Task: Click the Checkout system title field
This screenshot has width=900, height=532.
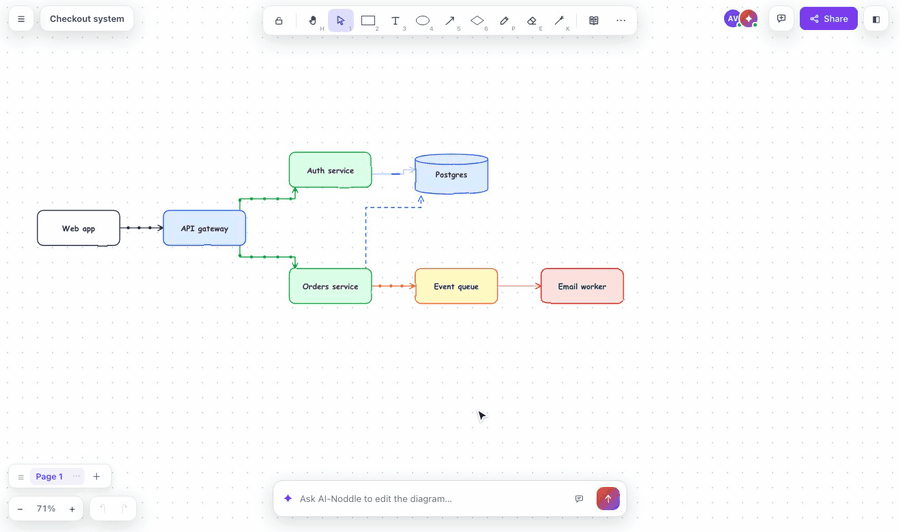Action: 87,19
